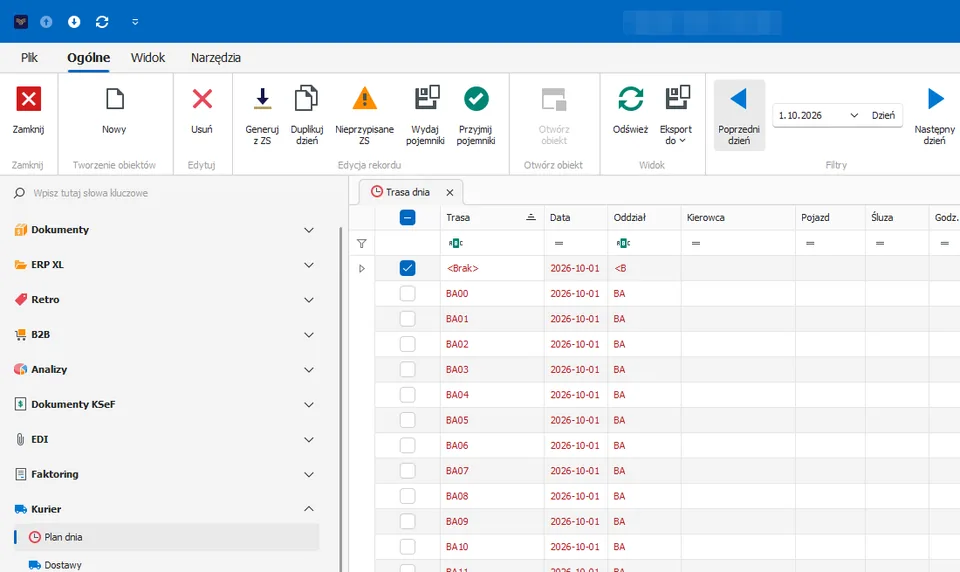
Task: Expand the Dokumenty sidebar section
Action: pyautogui.click(x=309, y=230)
